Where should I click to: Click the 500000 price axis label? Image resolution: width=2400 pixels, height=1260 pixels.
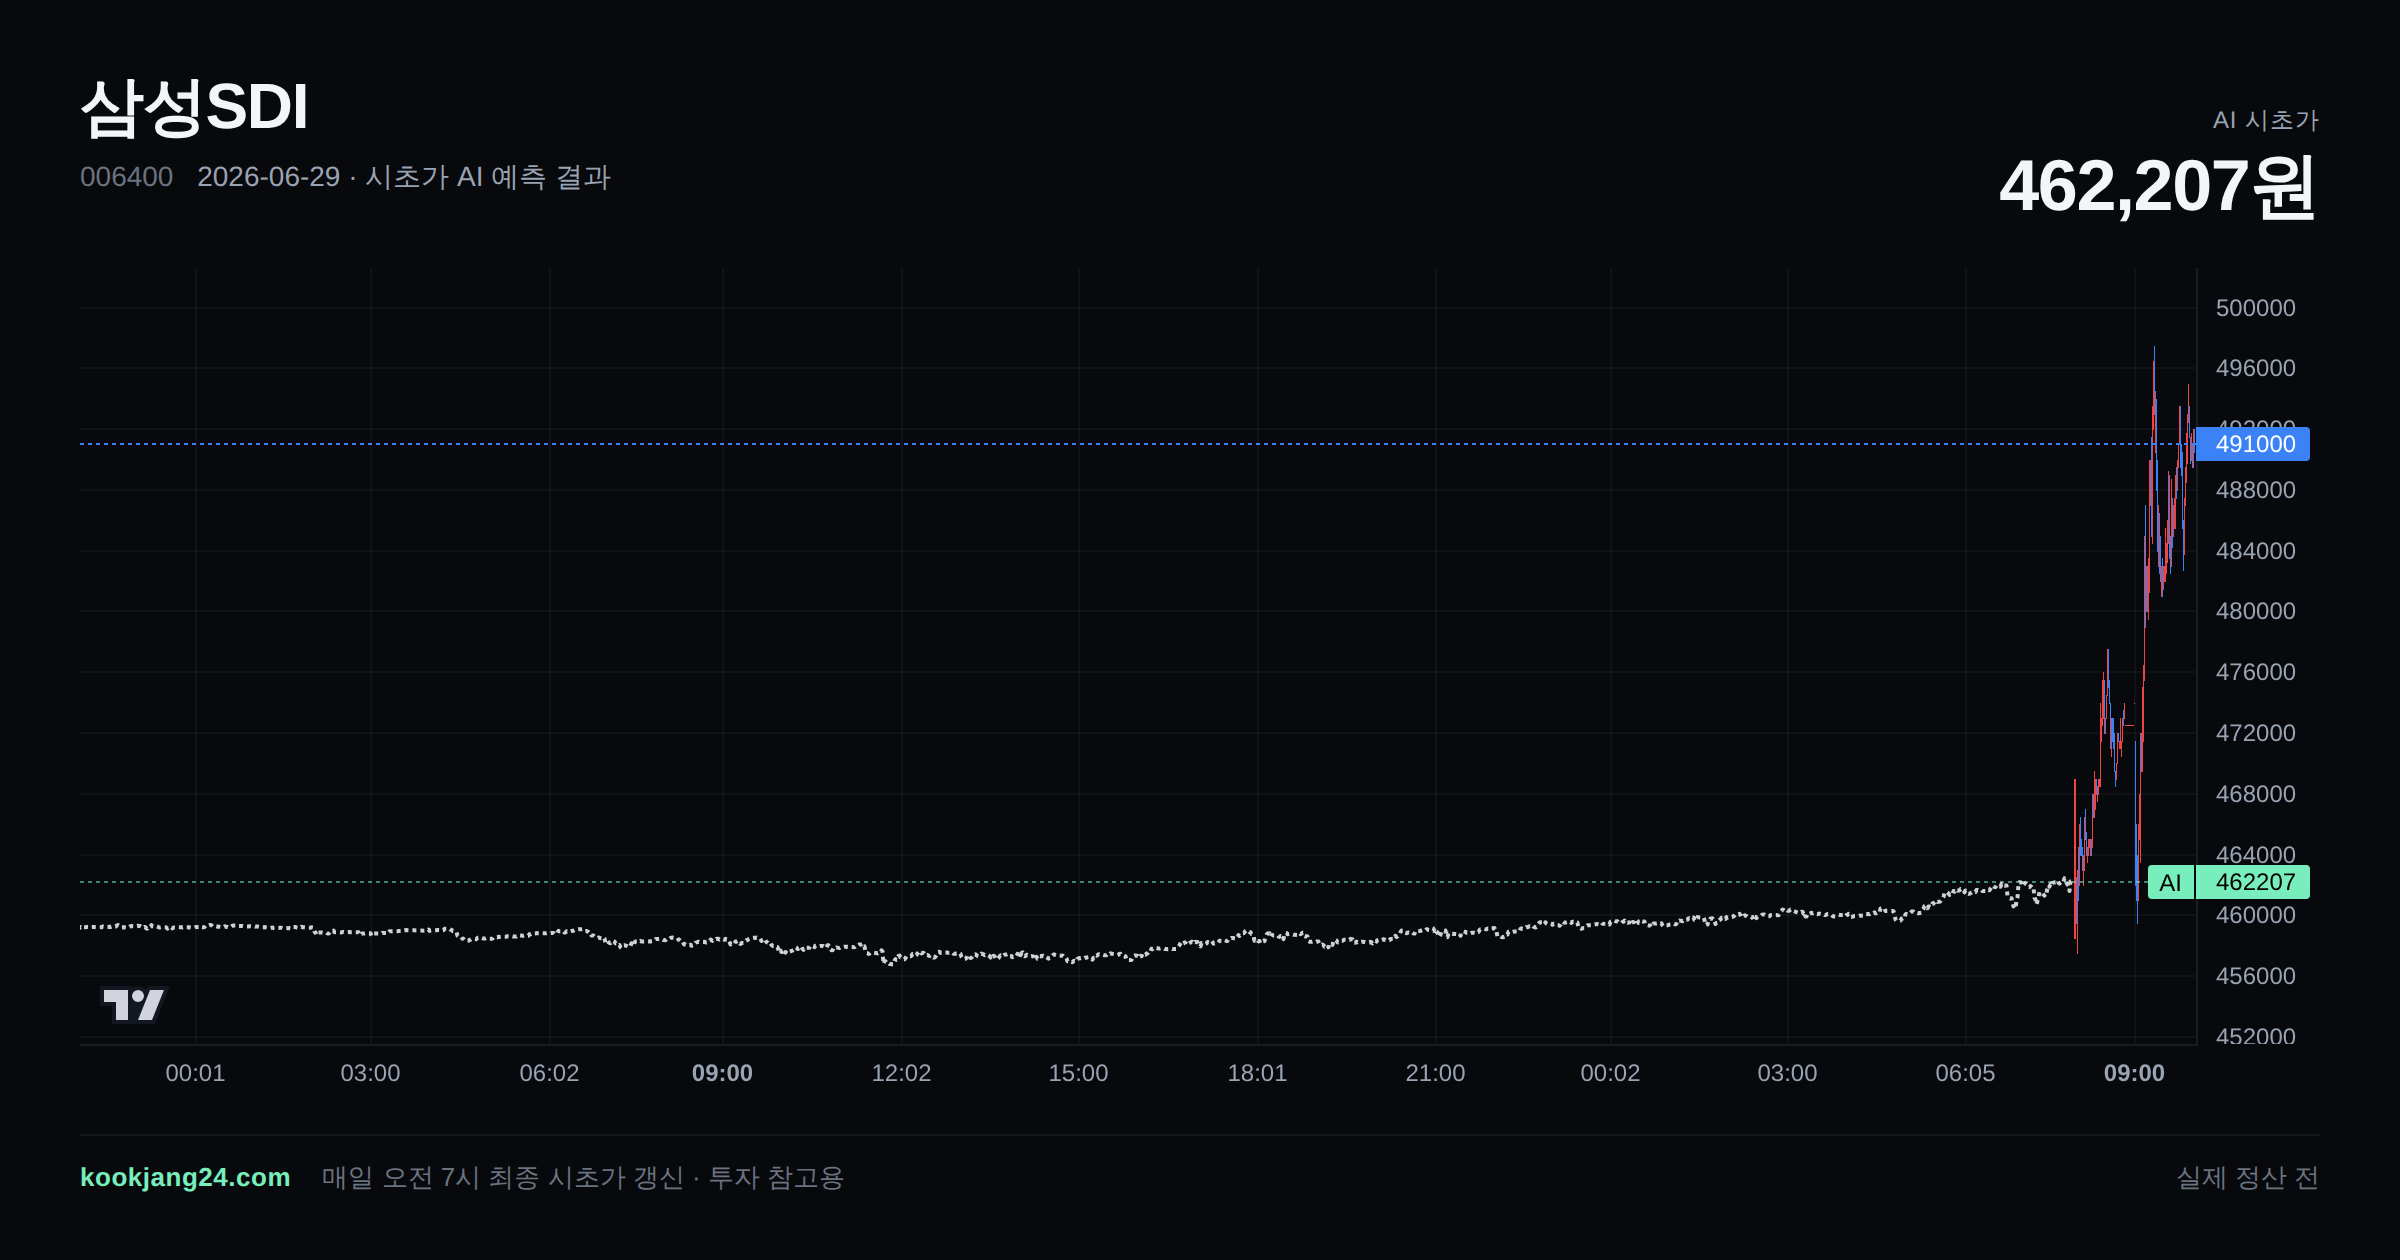coord(2255,308)
